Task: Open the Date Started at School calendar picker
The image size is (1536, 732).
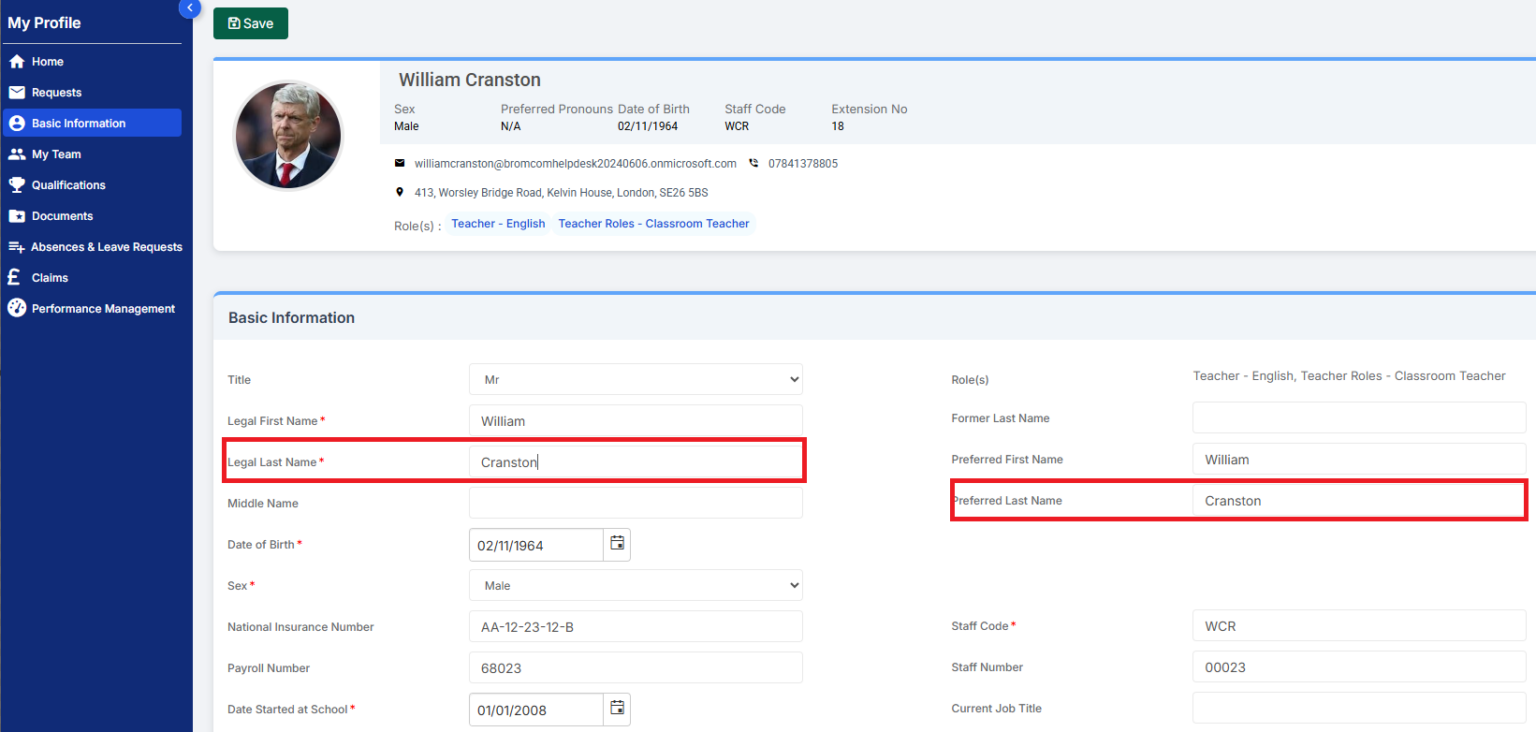Action: [x=617, y=709]
